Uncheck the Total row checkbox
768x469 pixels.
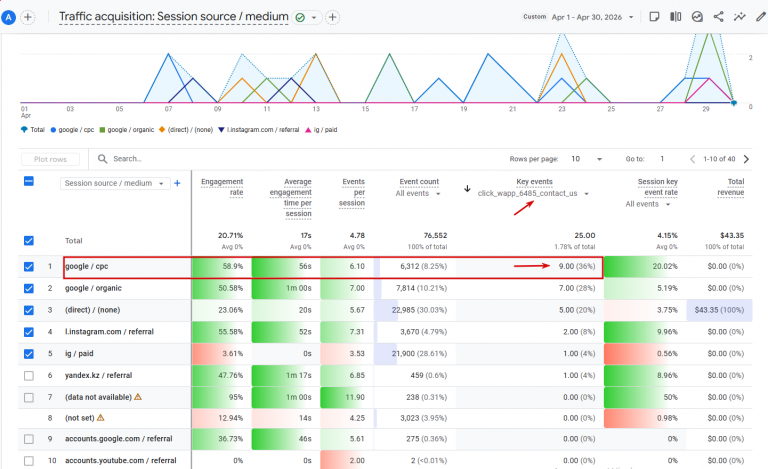tap(29, 240)
